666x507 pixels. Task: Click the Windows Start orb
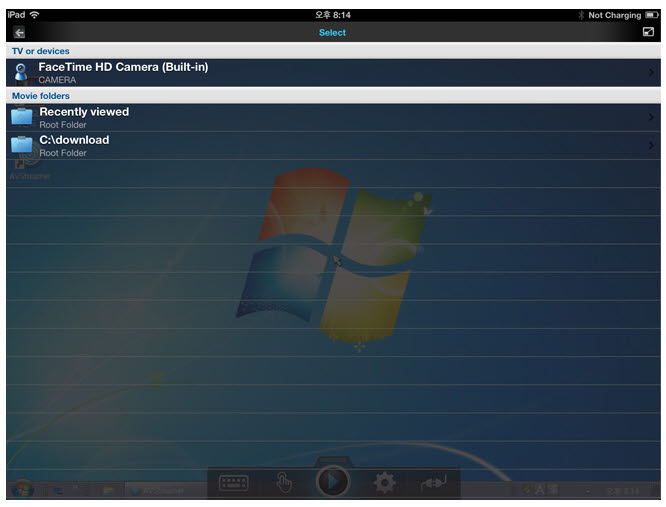click(23, 490)
